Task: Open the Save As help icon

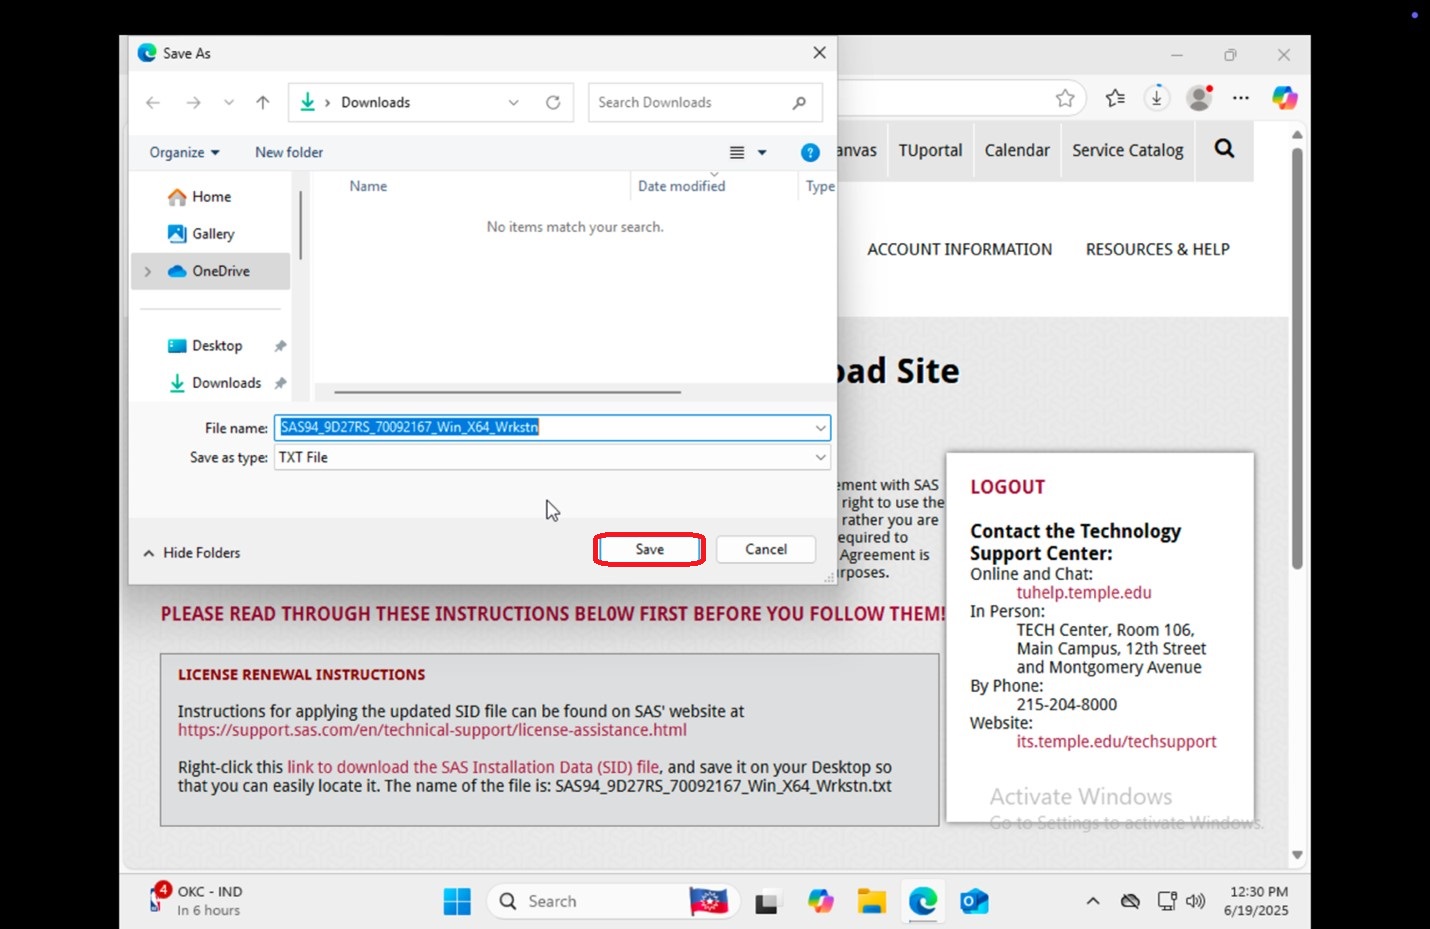Action: (810, 152)
